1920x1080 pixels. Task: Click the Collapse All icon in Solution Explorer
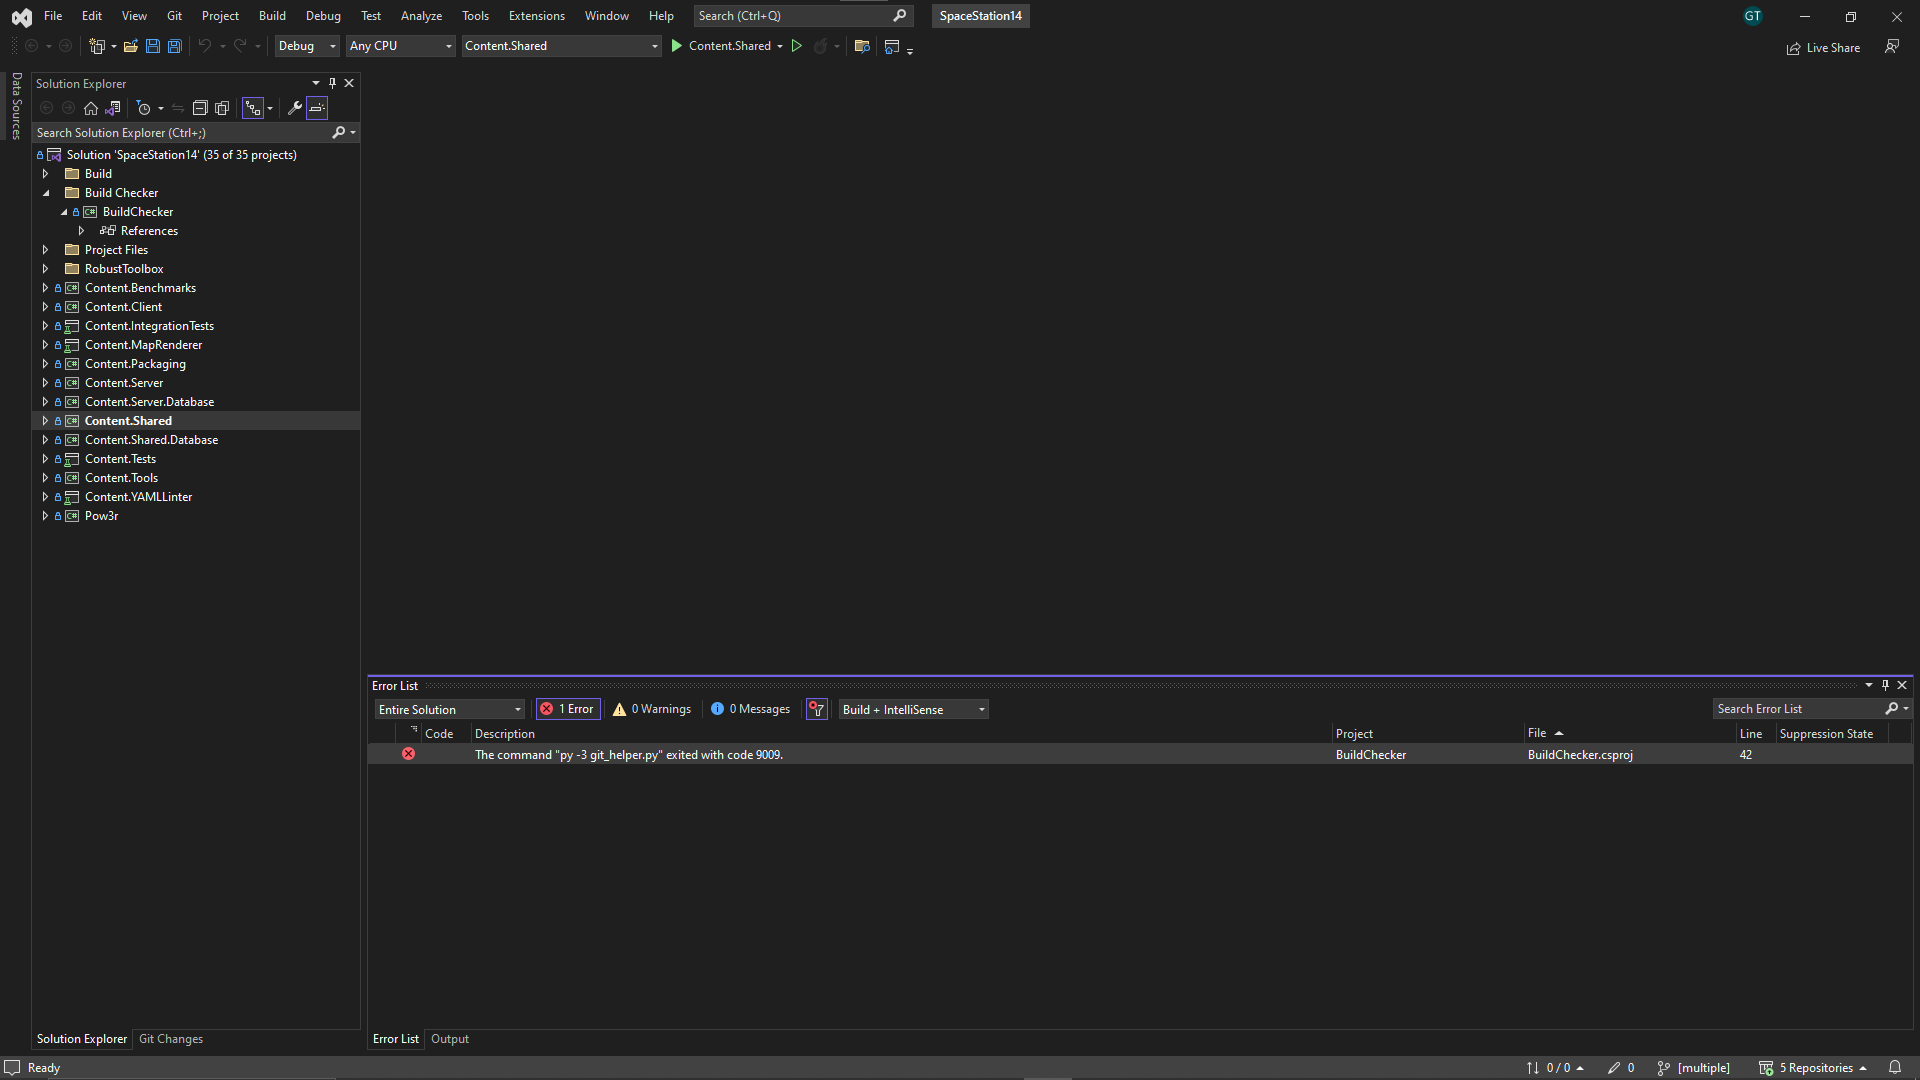click(x=200, y=108)
